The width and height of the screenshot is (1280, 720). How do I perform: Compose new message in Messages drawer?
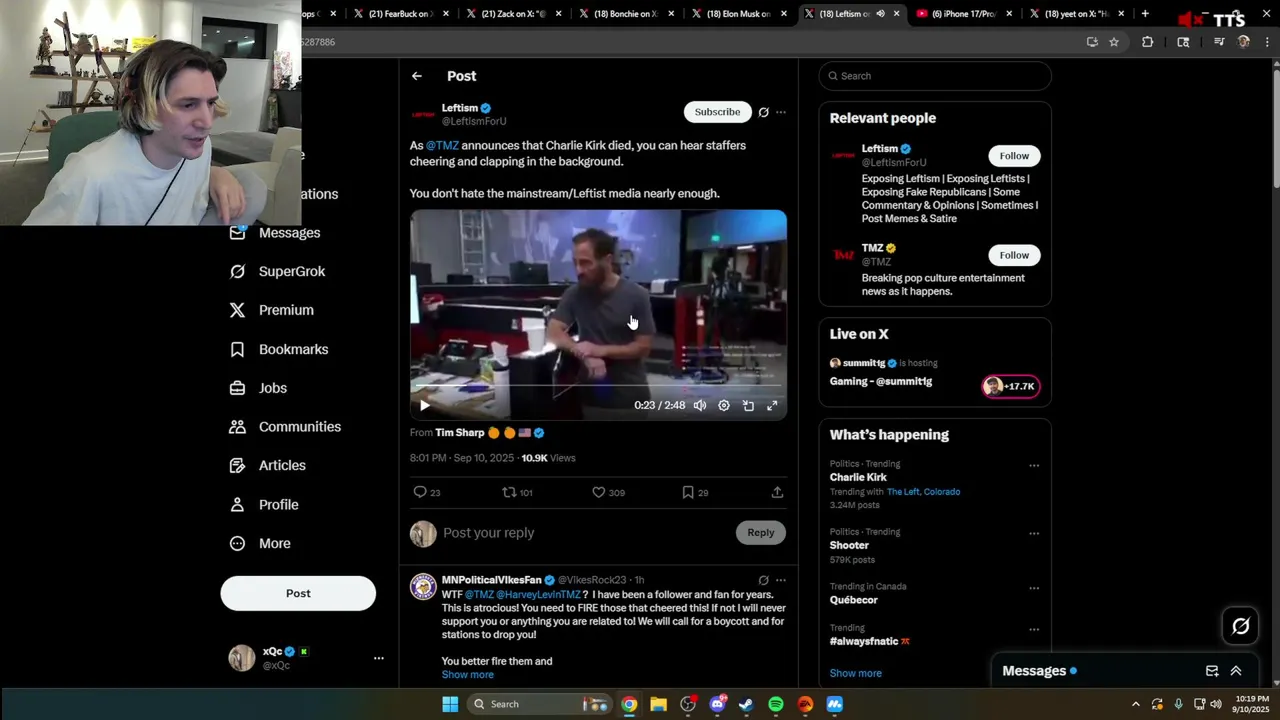pos(1212,671)
